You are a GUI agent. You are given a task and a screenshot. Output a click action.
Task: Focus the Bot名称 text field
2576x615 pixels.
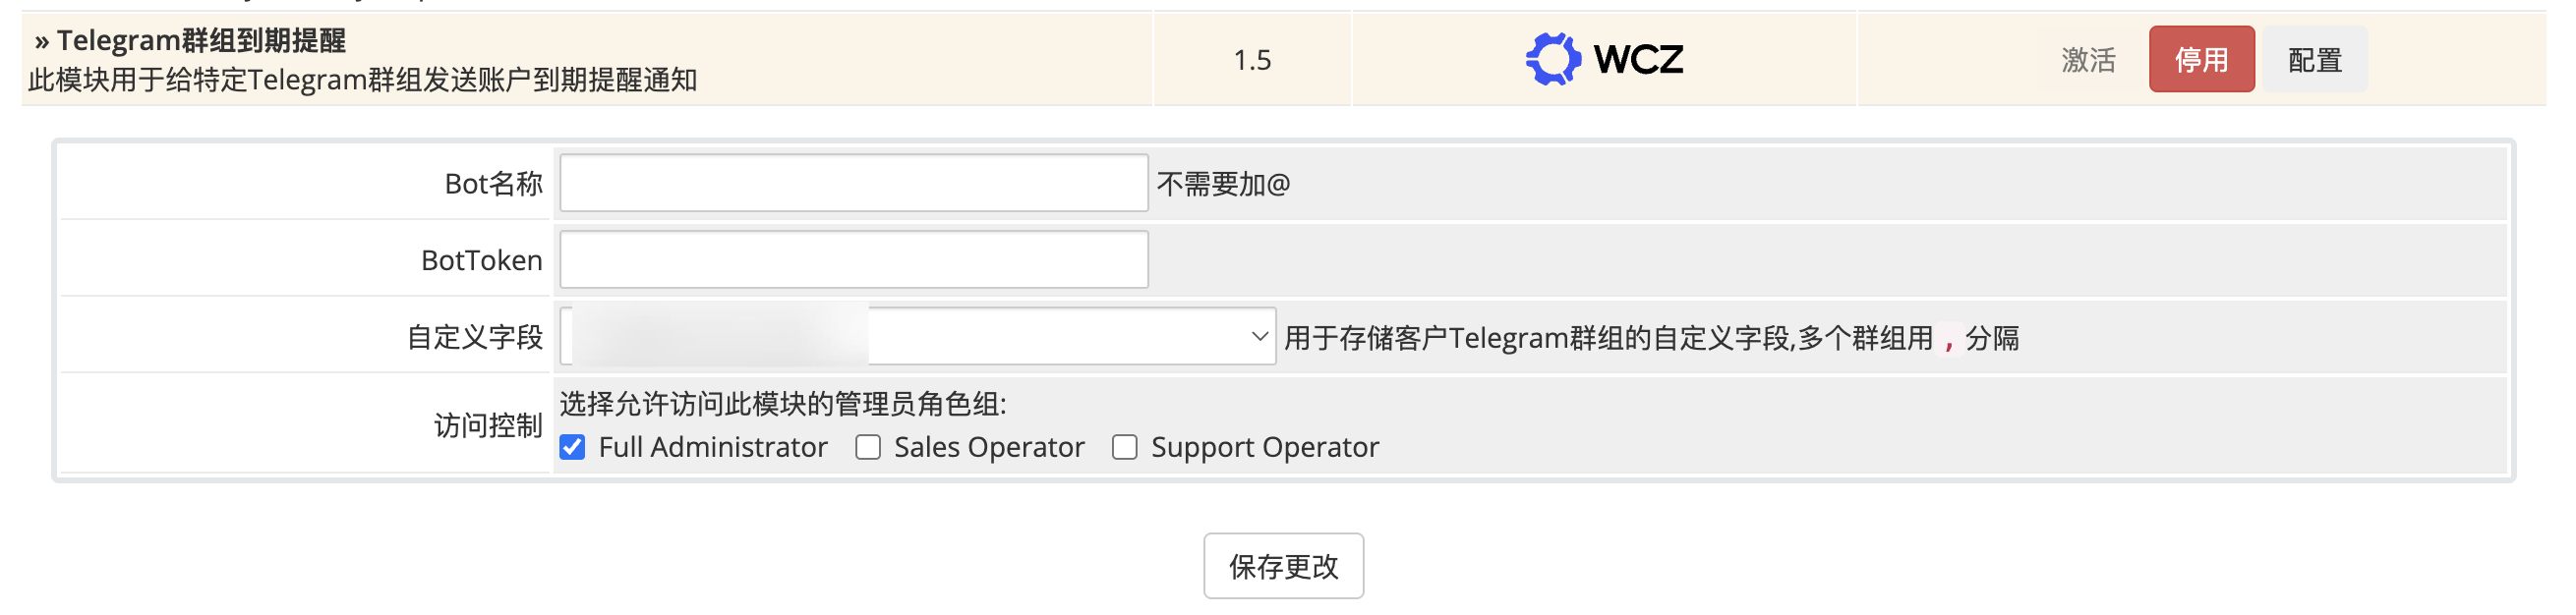coord(853,183)
